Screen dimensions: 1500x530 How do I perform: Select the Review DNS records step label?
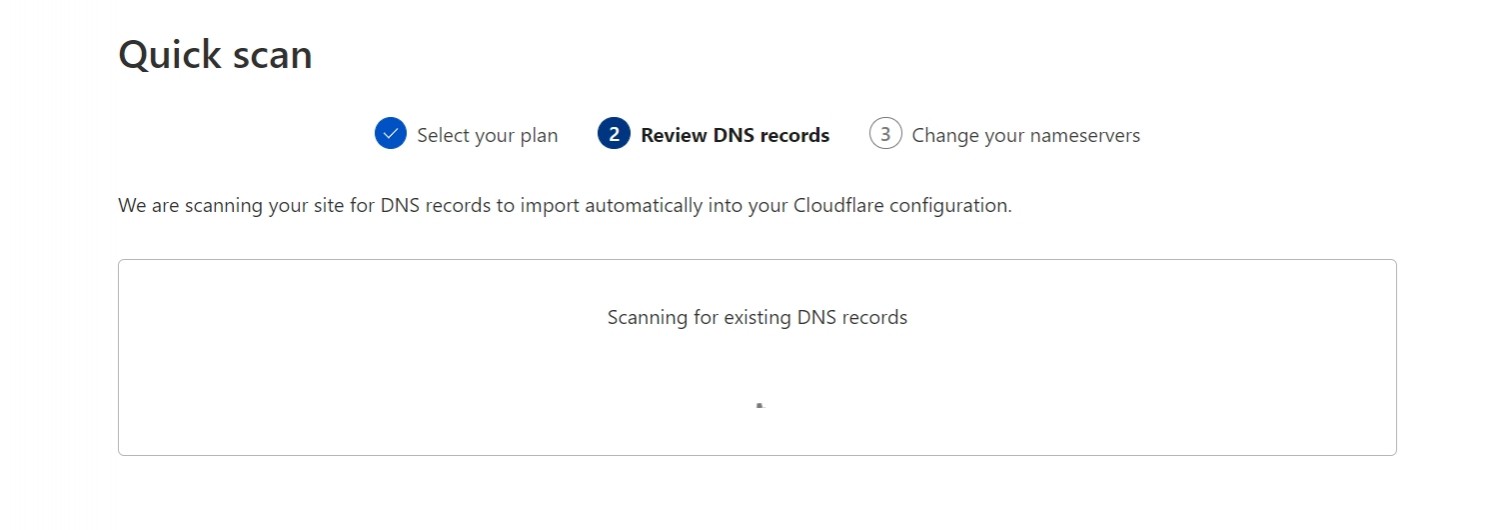point(735,135)
